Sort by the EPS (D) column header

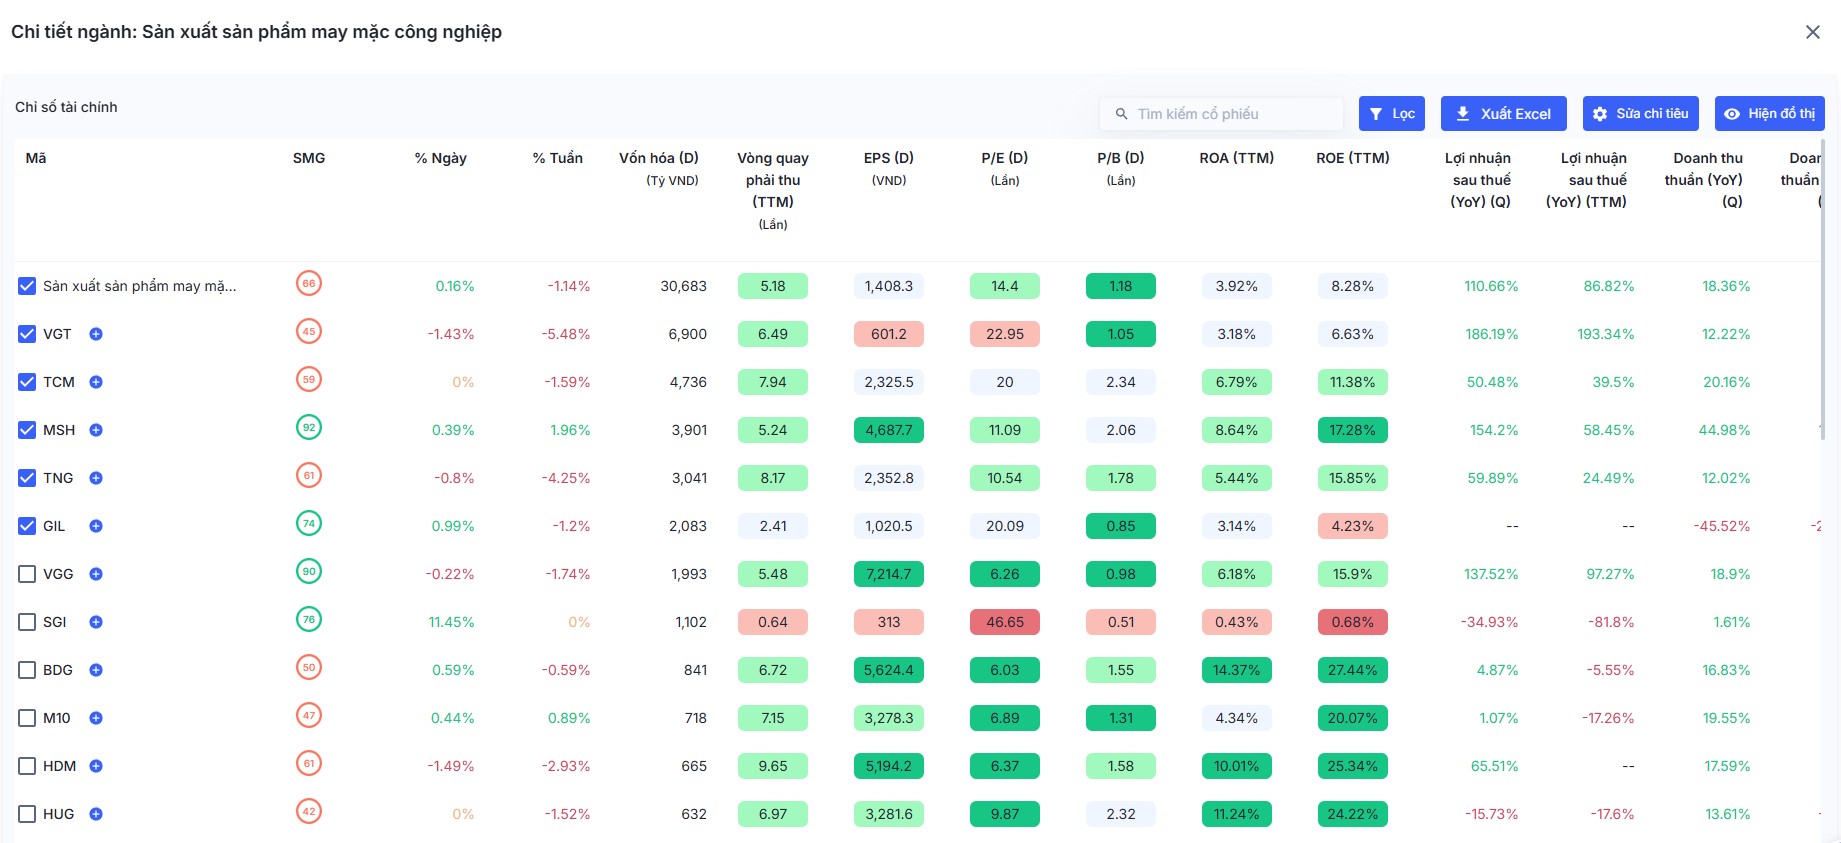point(889,158)
